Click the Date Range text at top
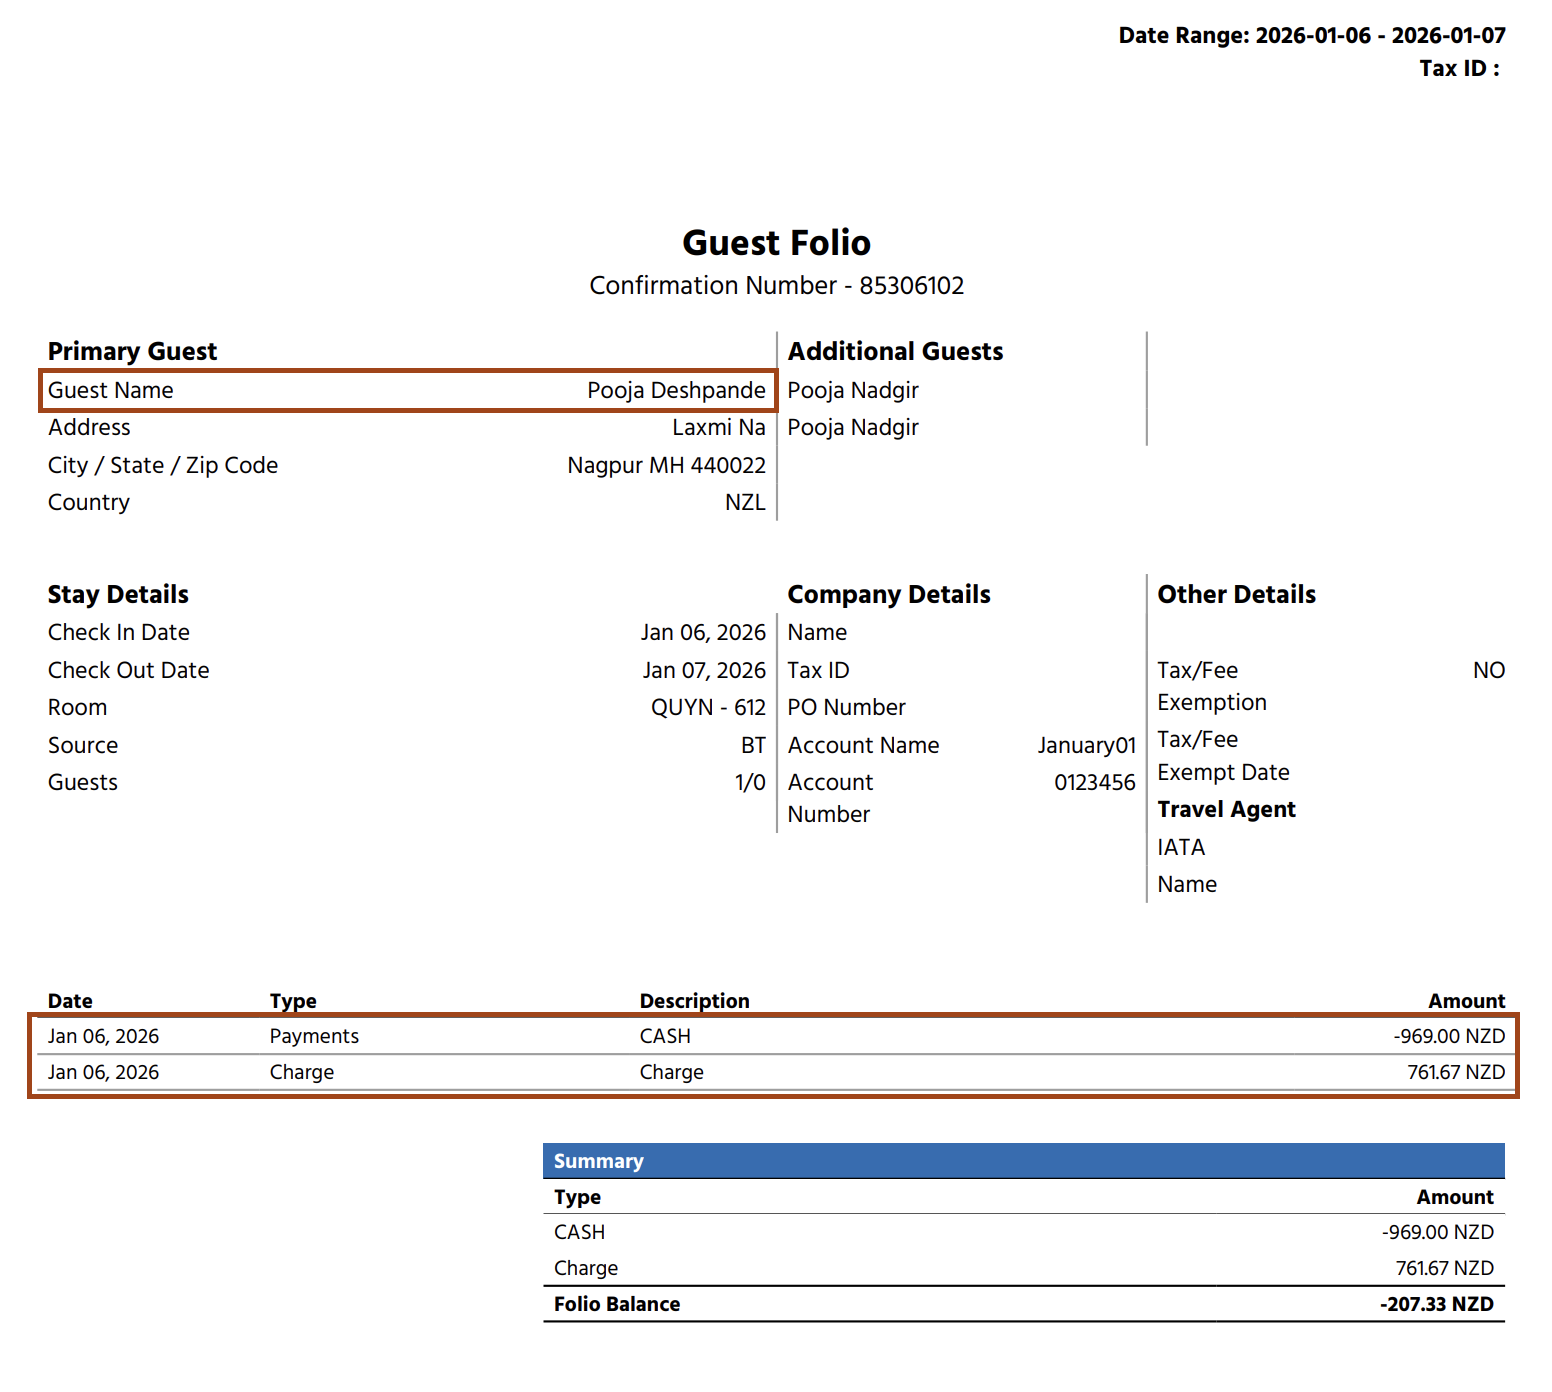The height and width of the screenshot is (1392, 1552). tap(1311, 36)
